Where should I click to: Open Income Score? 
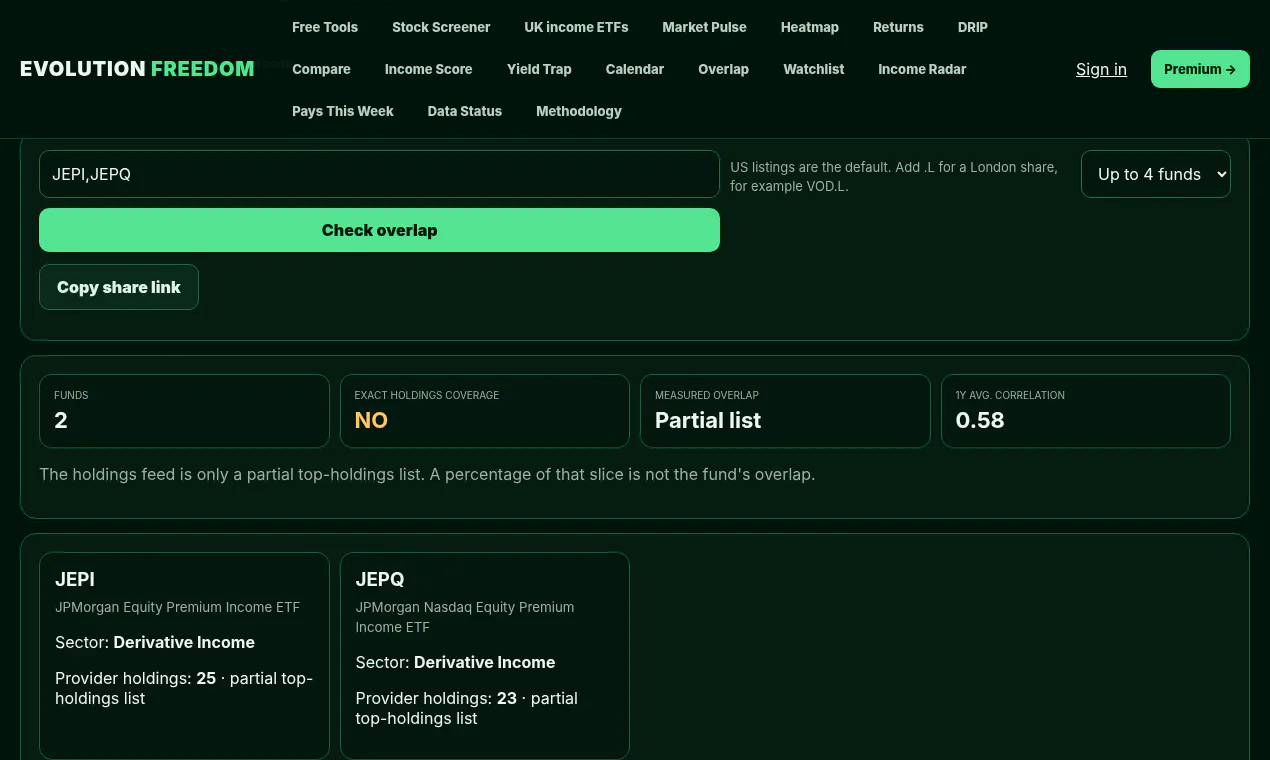428,69
